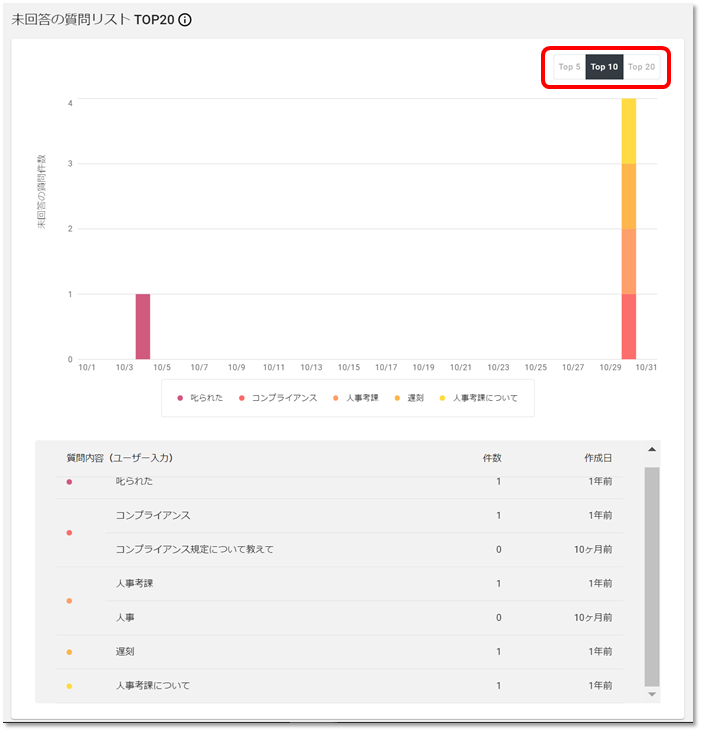
Task: Select the Top 5 toggle option
Action: 569,67
